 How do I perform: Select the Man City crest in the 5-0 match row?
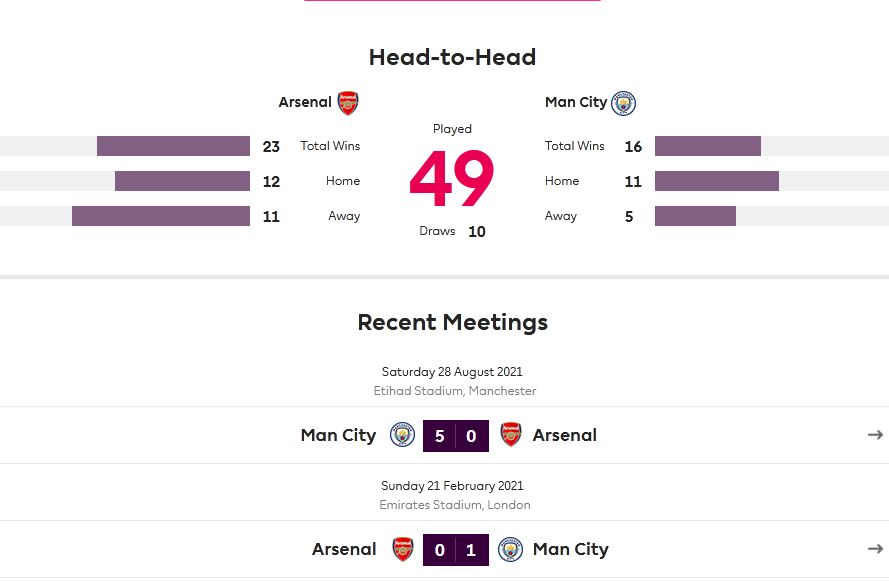click(x=402, y=434)
